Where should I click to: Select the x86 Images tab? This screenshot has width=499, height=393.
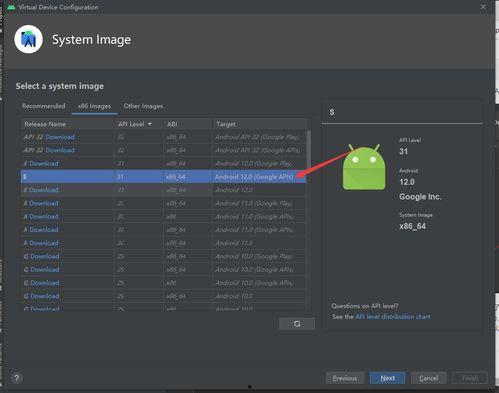pos(94,106)
